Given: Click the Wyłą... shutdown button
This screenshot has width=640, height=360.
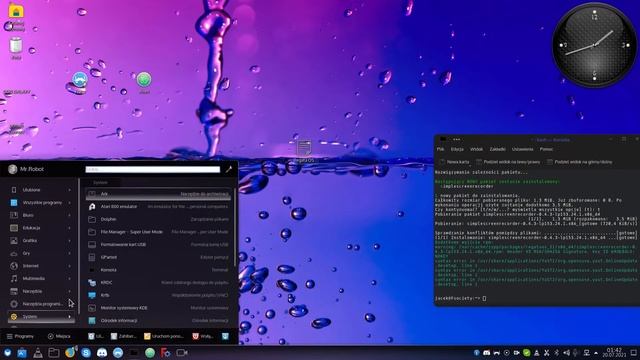Looking at the screenshot, I should [203, 336].
